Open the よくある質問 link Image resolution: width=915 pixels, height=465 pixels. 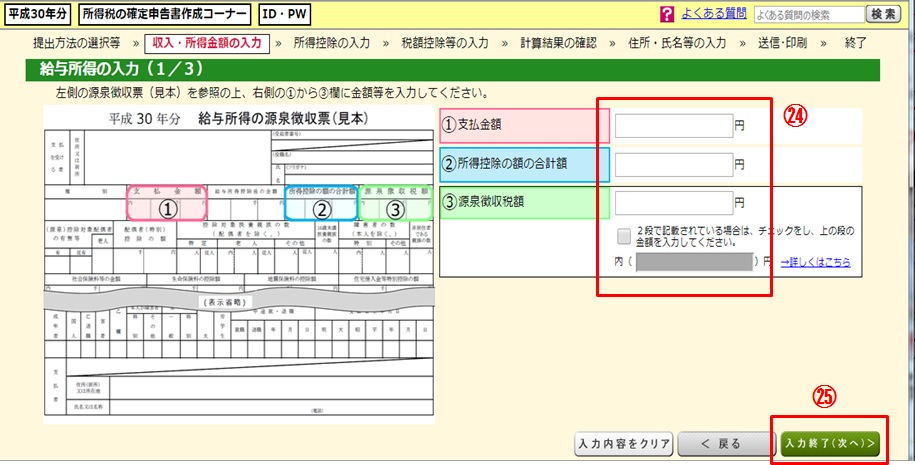tap(714, 14)
